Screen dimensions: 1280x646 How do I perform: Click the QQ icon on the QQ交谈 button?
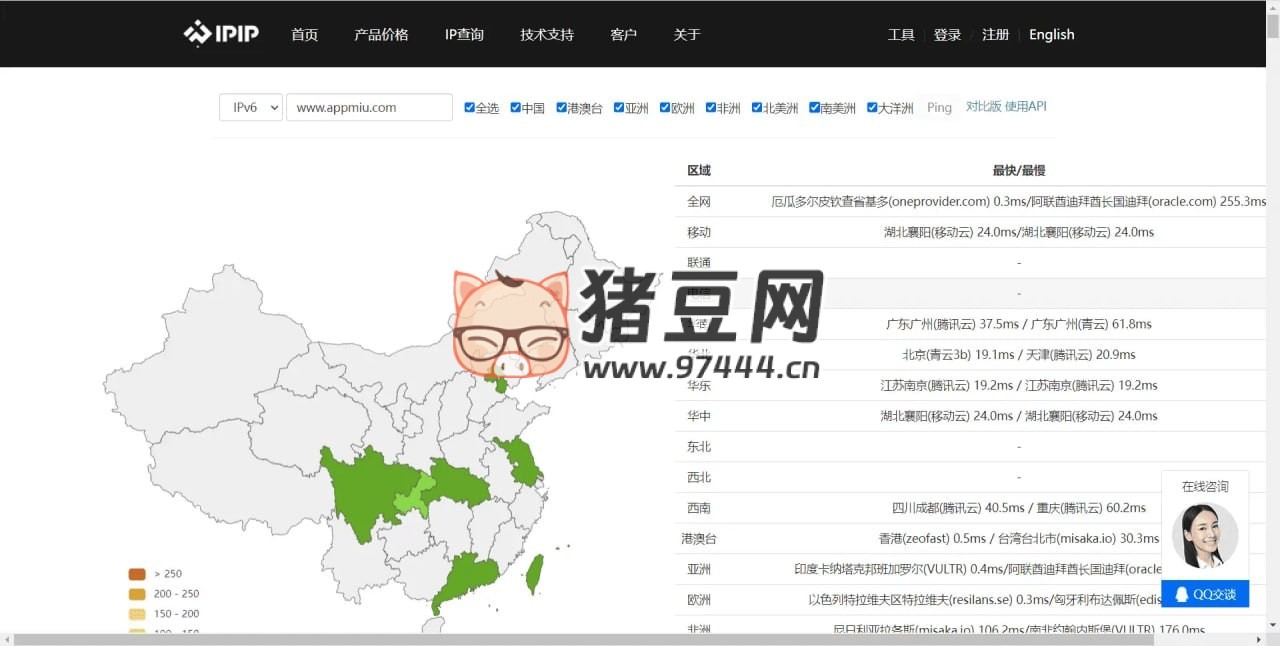(1184, 594)
